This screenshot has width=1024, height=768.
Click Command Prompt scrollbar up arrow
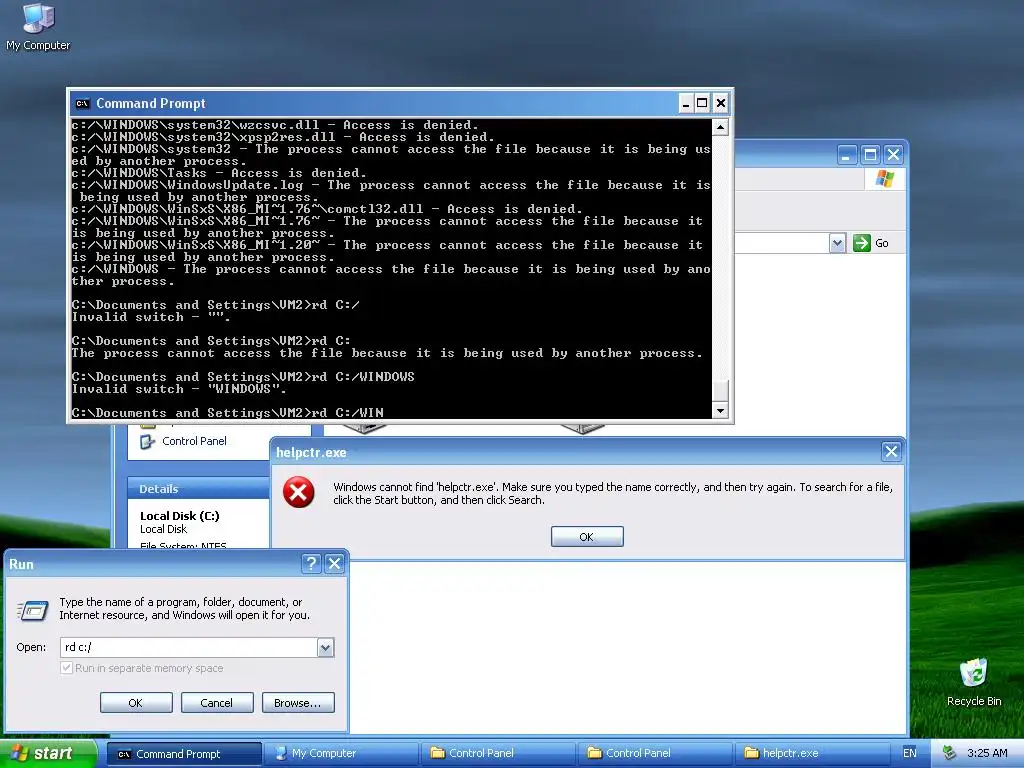coord(720,127)
